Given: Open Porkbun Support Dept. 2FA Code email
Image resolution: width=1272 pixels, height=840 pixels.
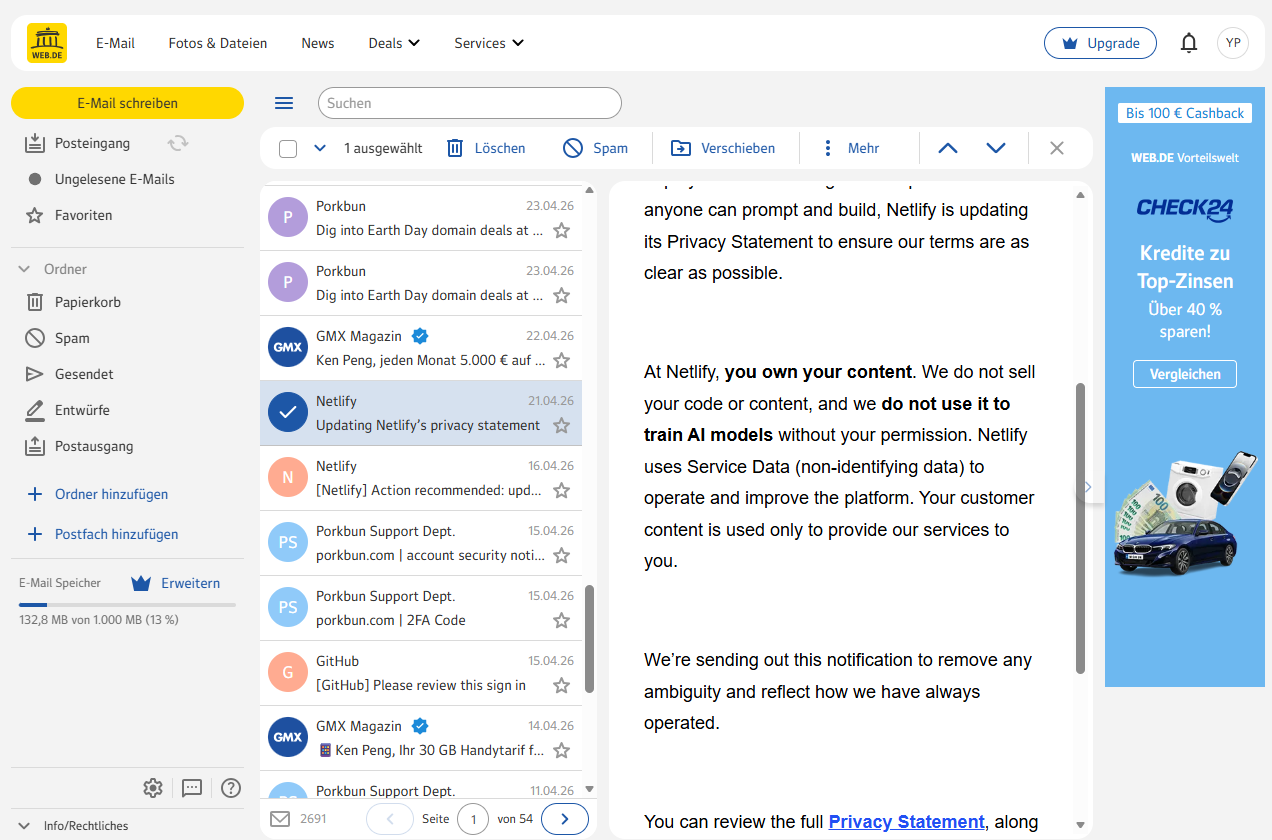Looking at the screenshot, I should pos(421,608).
